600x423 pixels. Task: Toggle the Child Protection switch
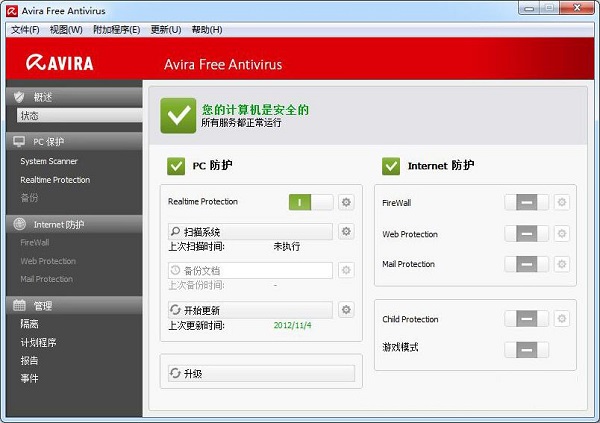[x=527, y=318]
